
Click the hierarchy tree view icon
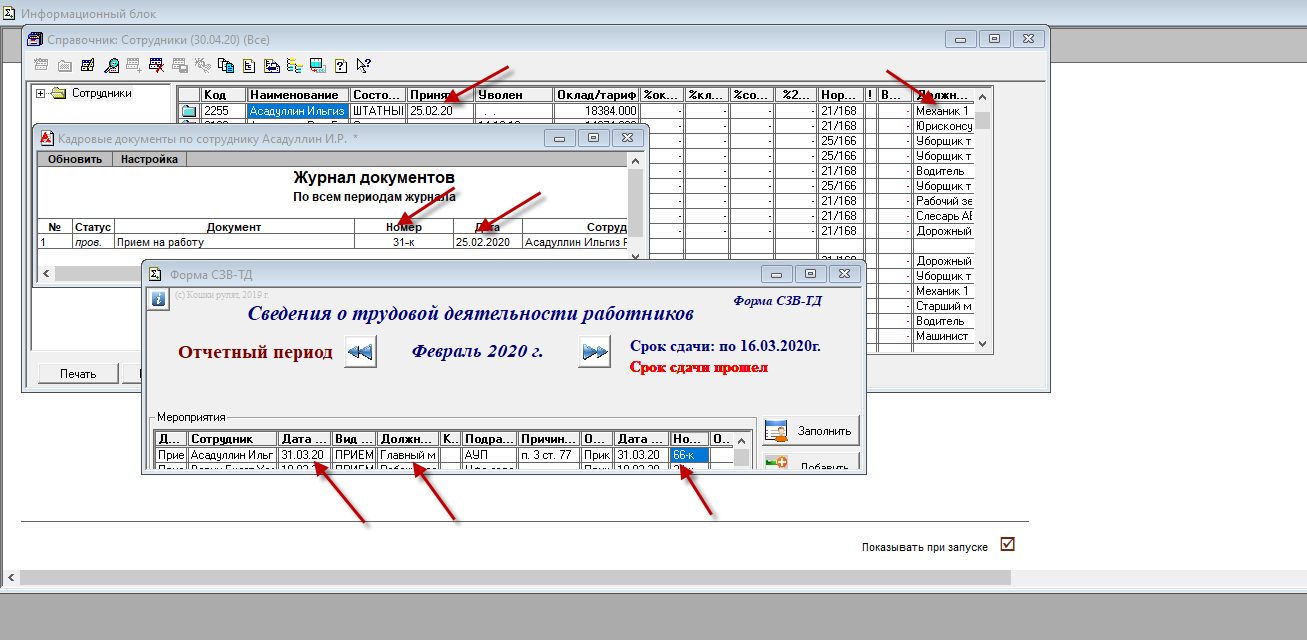(295, 65)
